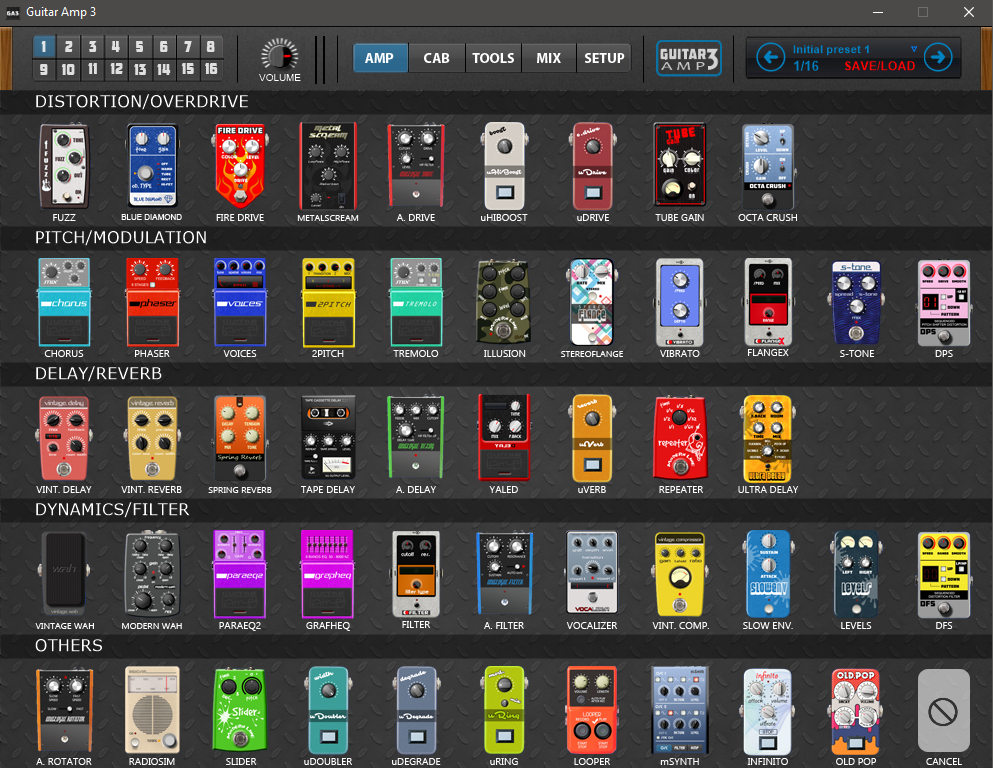Select preset slot 14

163,69
